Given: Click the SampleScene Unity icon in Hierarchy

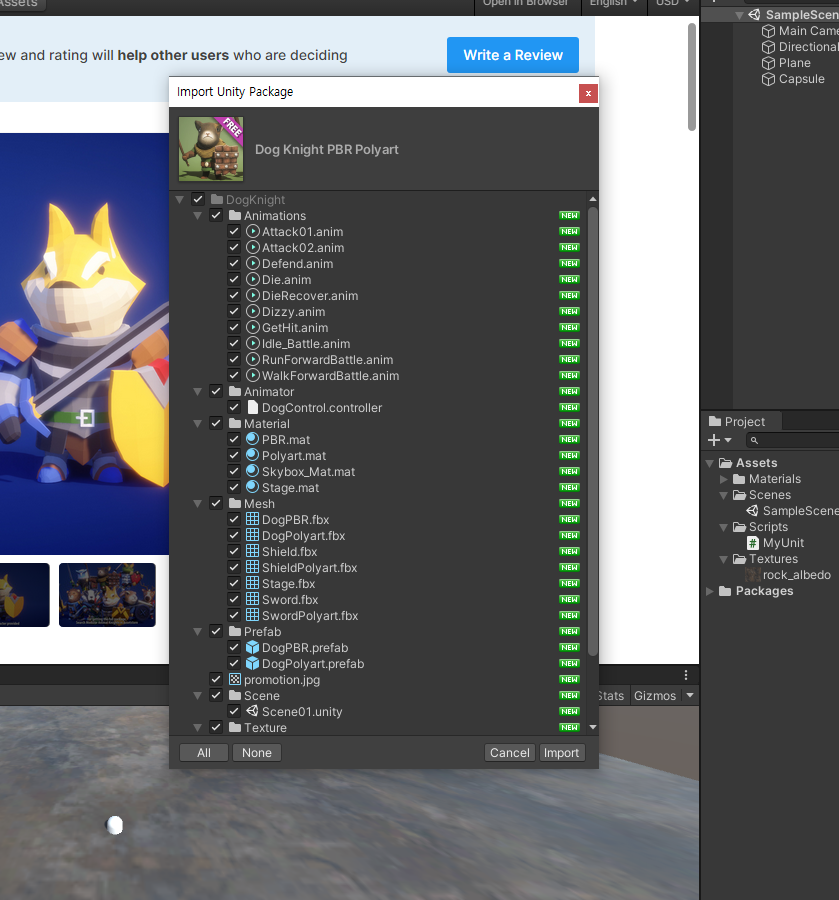Looking at the screenshot, I should pyautogui.click(x=754, y=15).
